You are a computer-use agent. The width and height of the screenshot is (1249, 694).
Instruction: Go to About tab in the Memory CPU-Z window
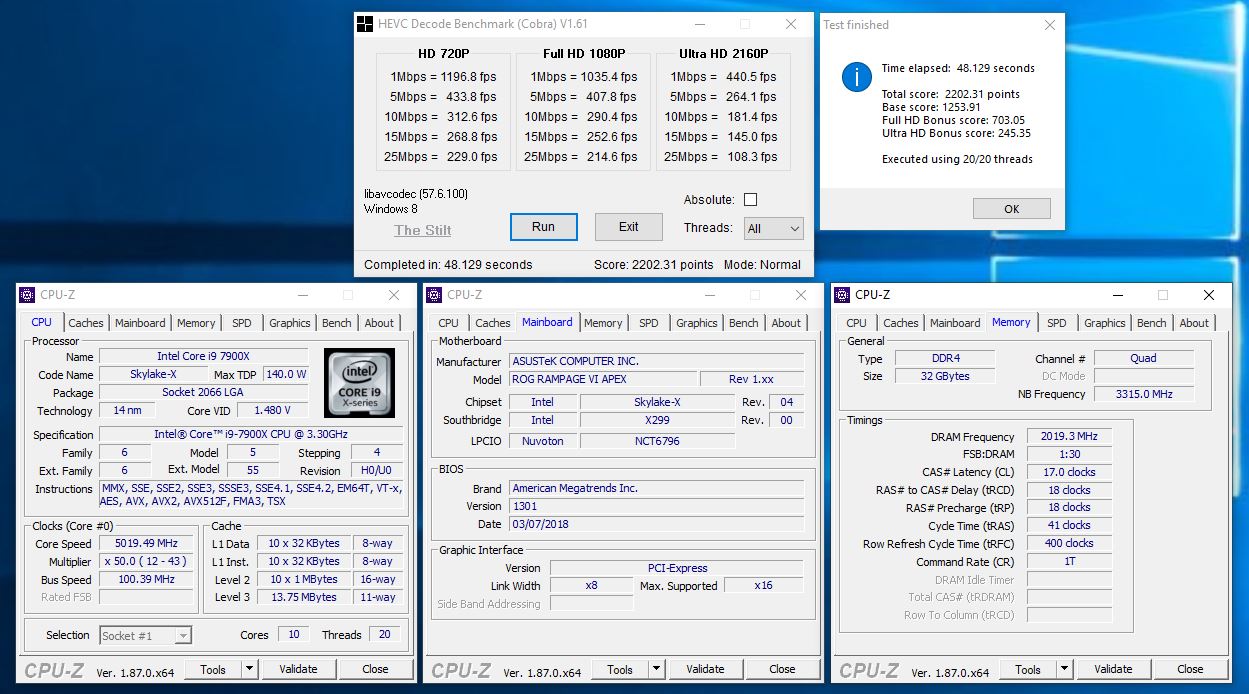[1194, 323]
